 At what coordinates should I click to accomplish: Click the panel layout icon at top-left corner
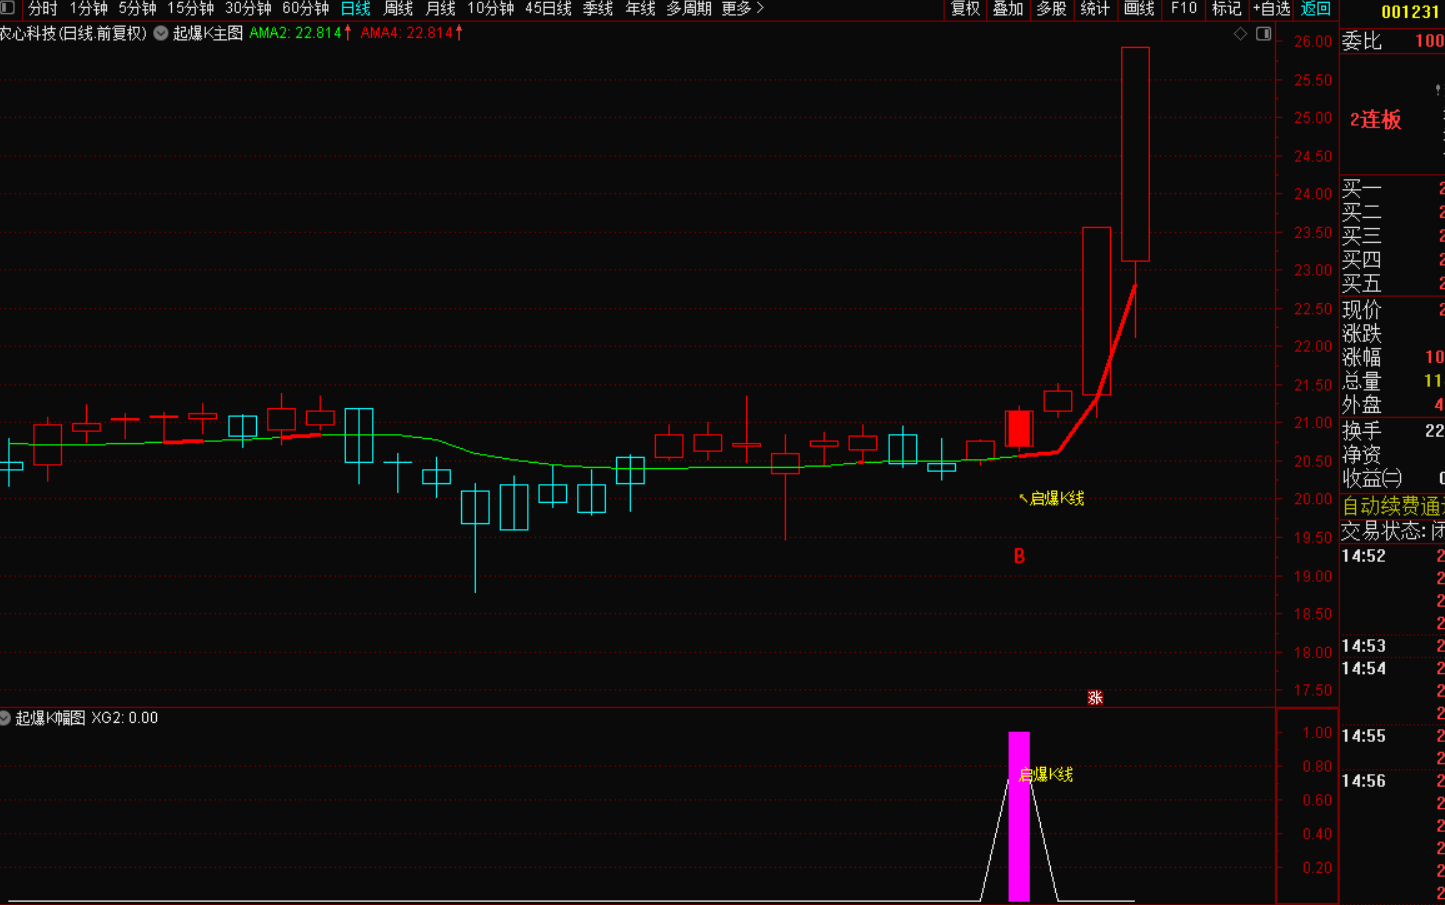pyautogui.click(x=8, y=8)
